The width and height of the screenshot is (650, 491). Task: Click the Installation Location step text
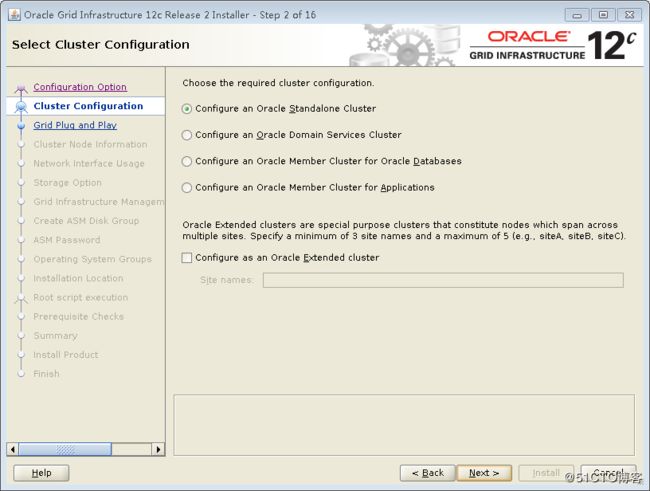(x=78, y=278)
